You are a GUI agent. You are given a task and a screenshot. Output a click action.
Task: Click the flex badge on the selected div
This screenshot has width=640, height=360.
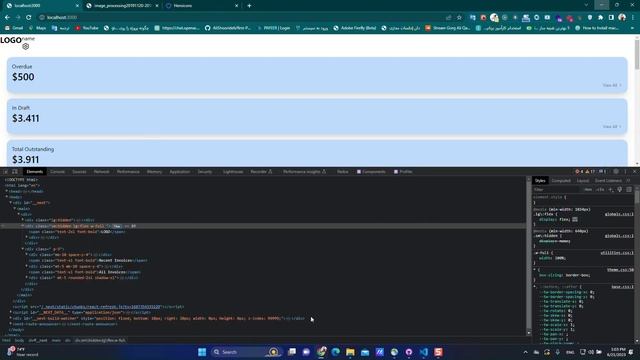click(117, 226)
